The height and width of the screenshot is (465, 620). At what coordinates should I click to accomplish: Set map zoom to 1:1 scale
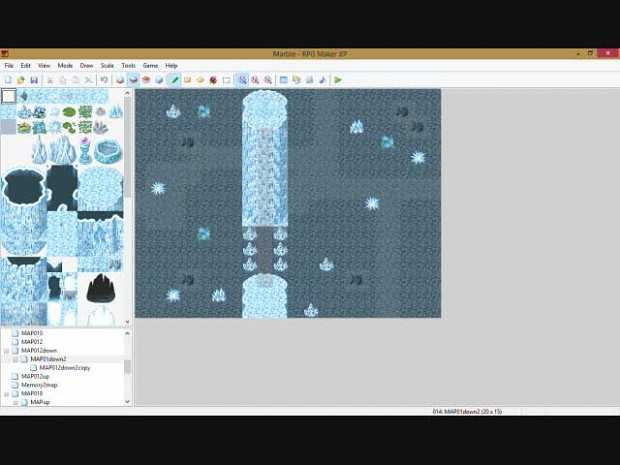coord(242,80)
